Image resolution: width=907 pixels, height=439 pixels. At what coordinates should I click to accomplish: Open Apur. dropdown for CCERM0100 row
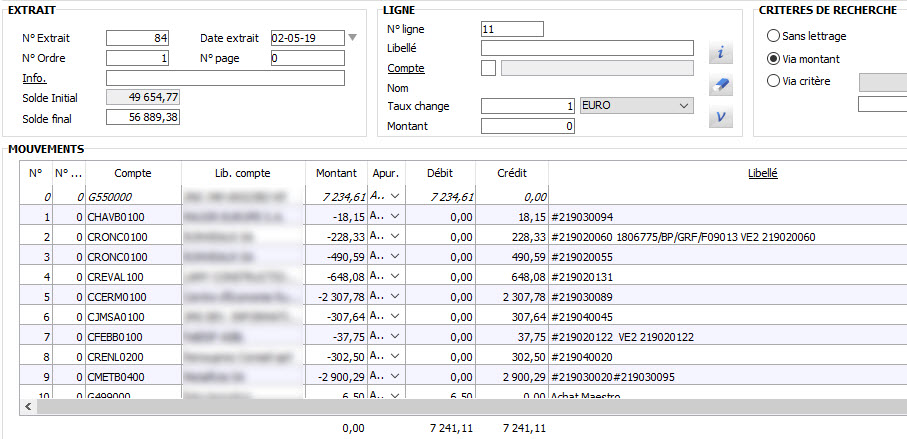[395, 297]
